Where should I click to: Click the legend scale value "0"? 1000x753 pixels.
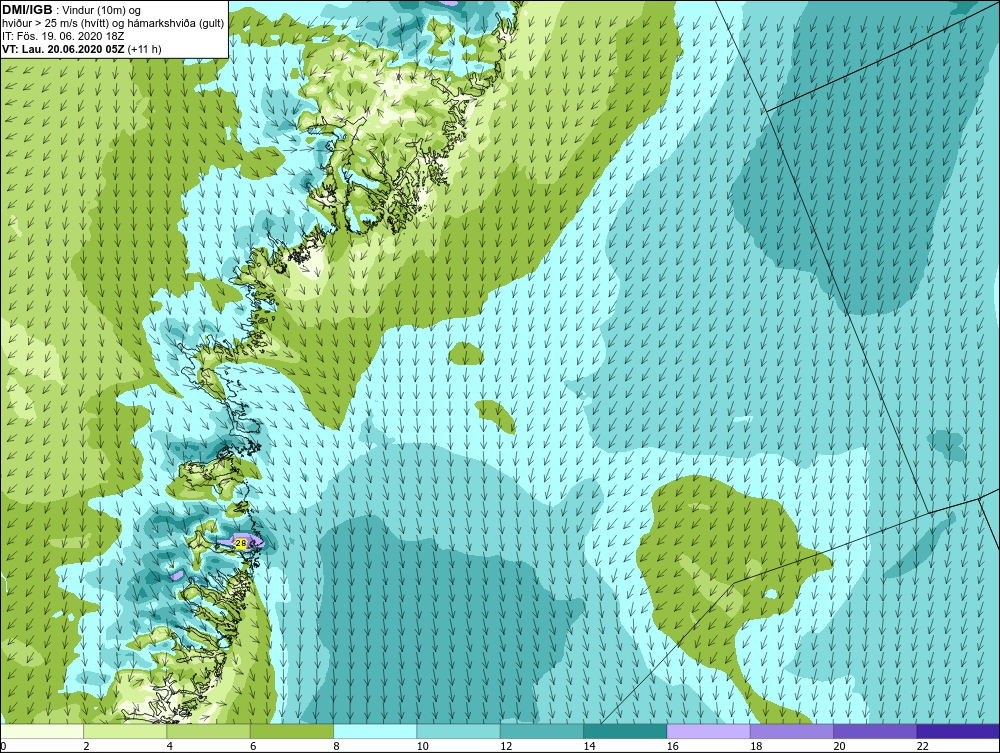[3, 747]
